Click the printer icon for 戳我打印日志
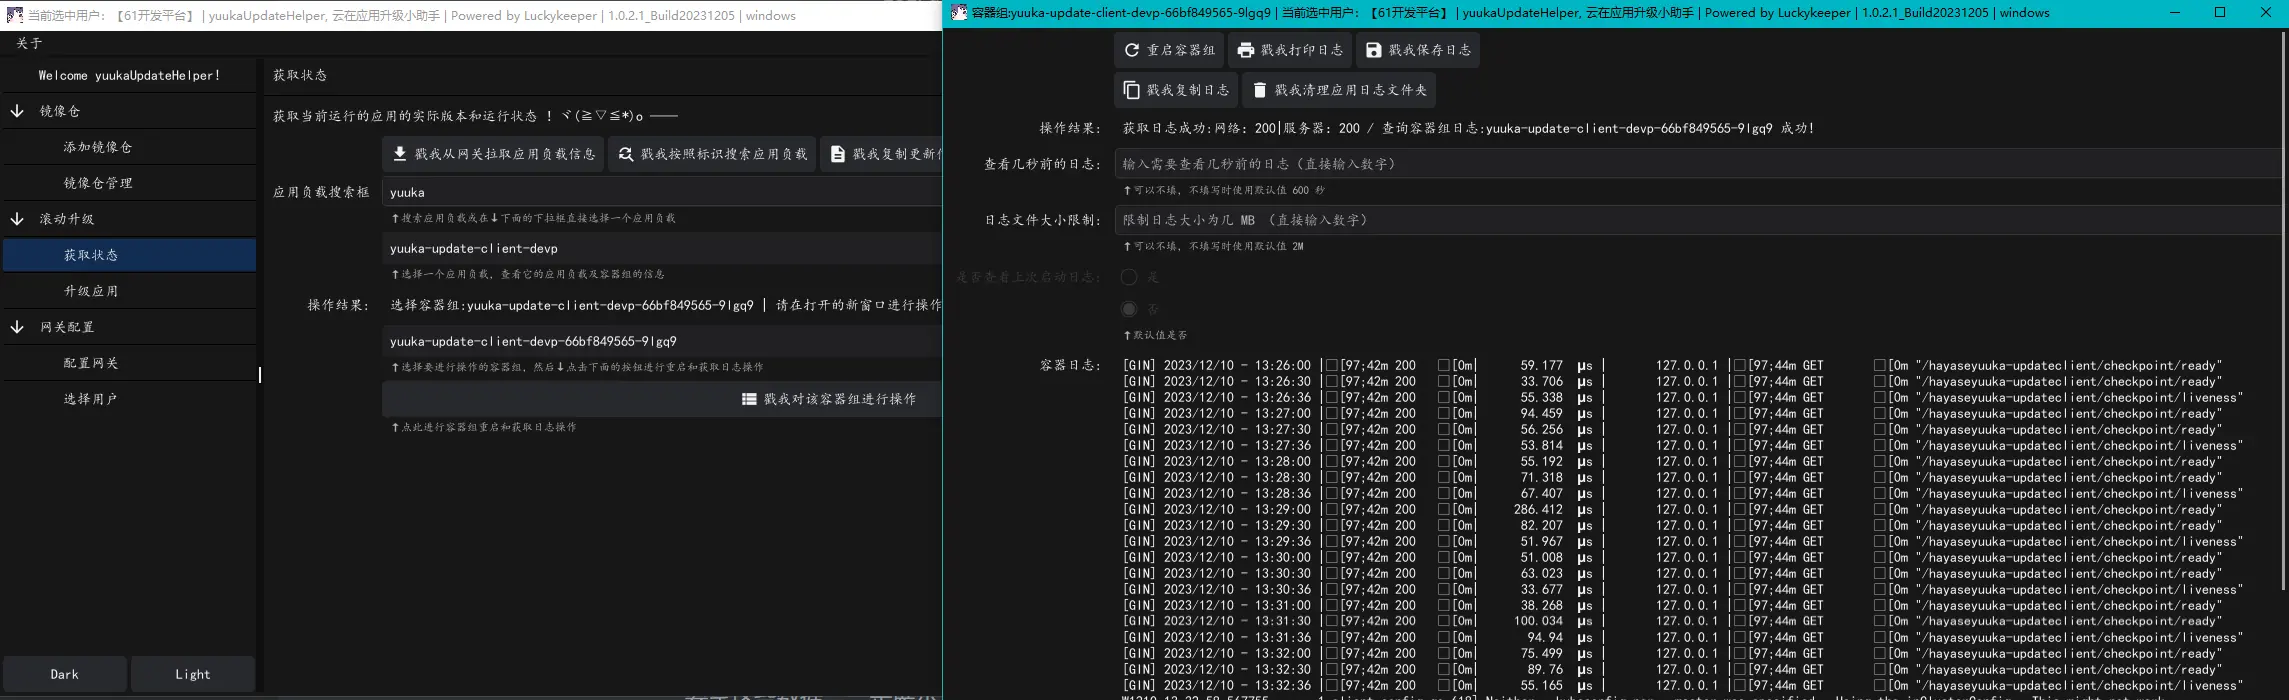This screenshot has width=2289, height=700. (x=1246, y=50)
